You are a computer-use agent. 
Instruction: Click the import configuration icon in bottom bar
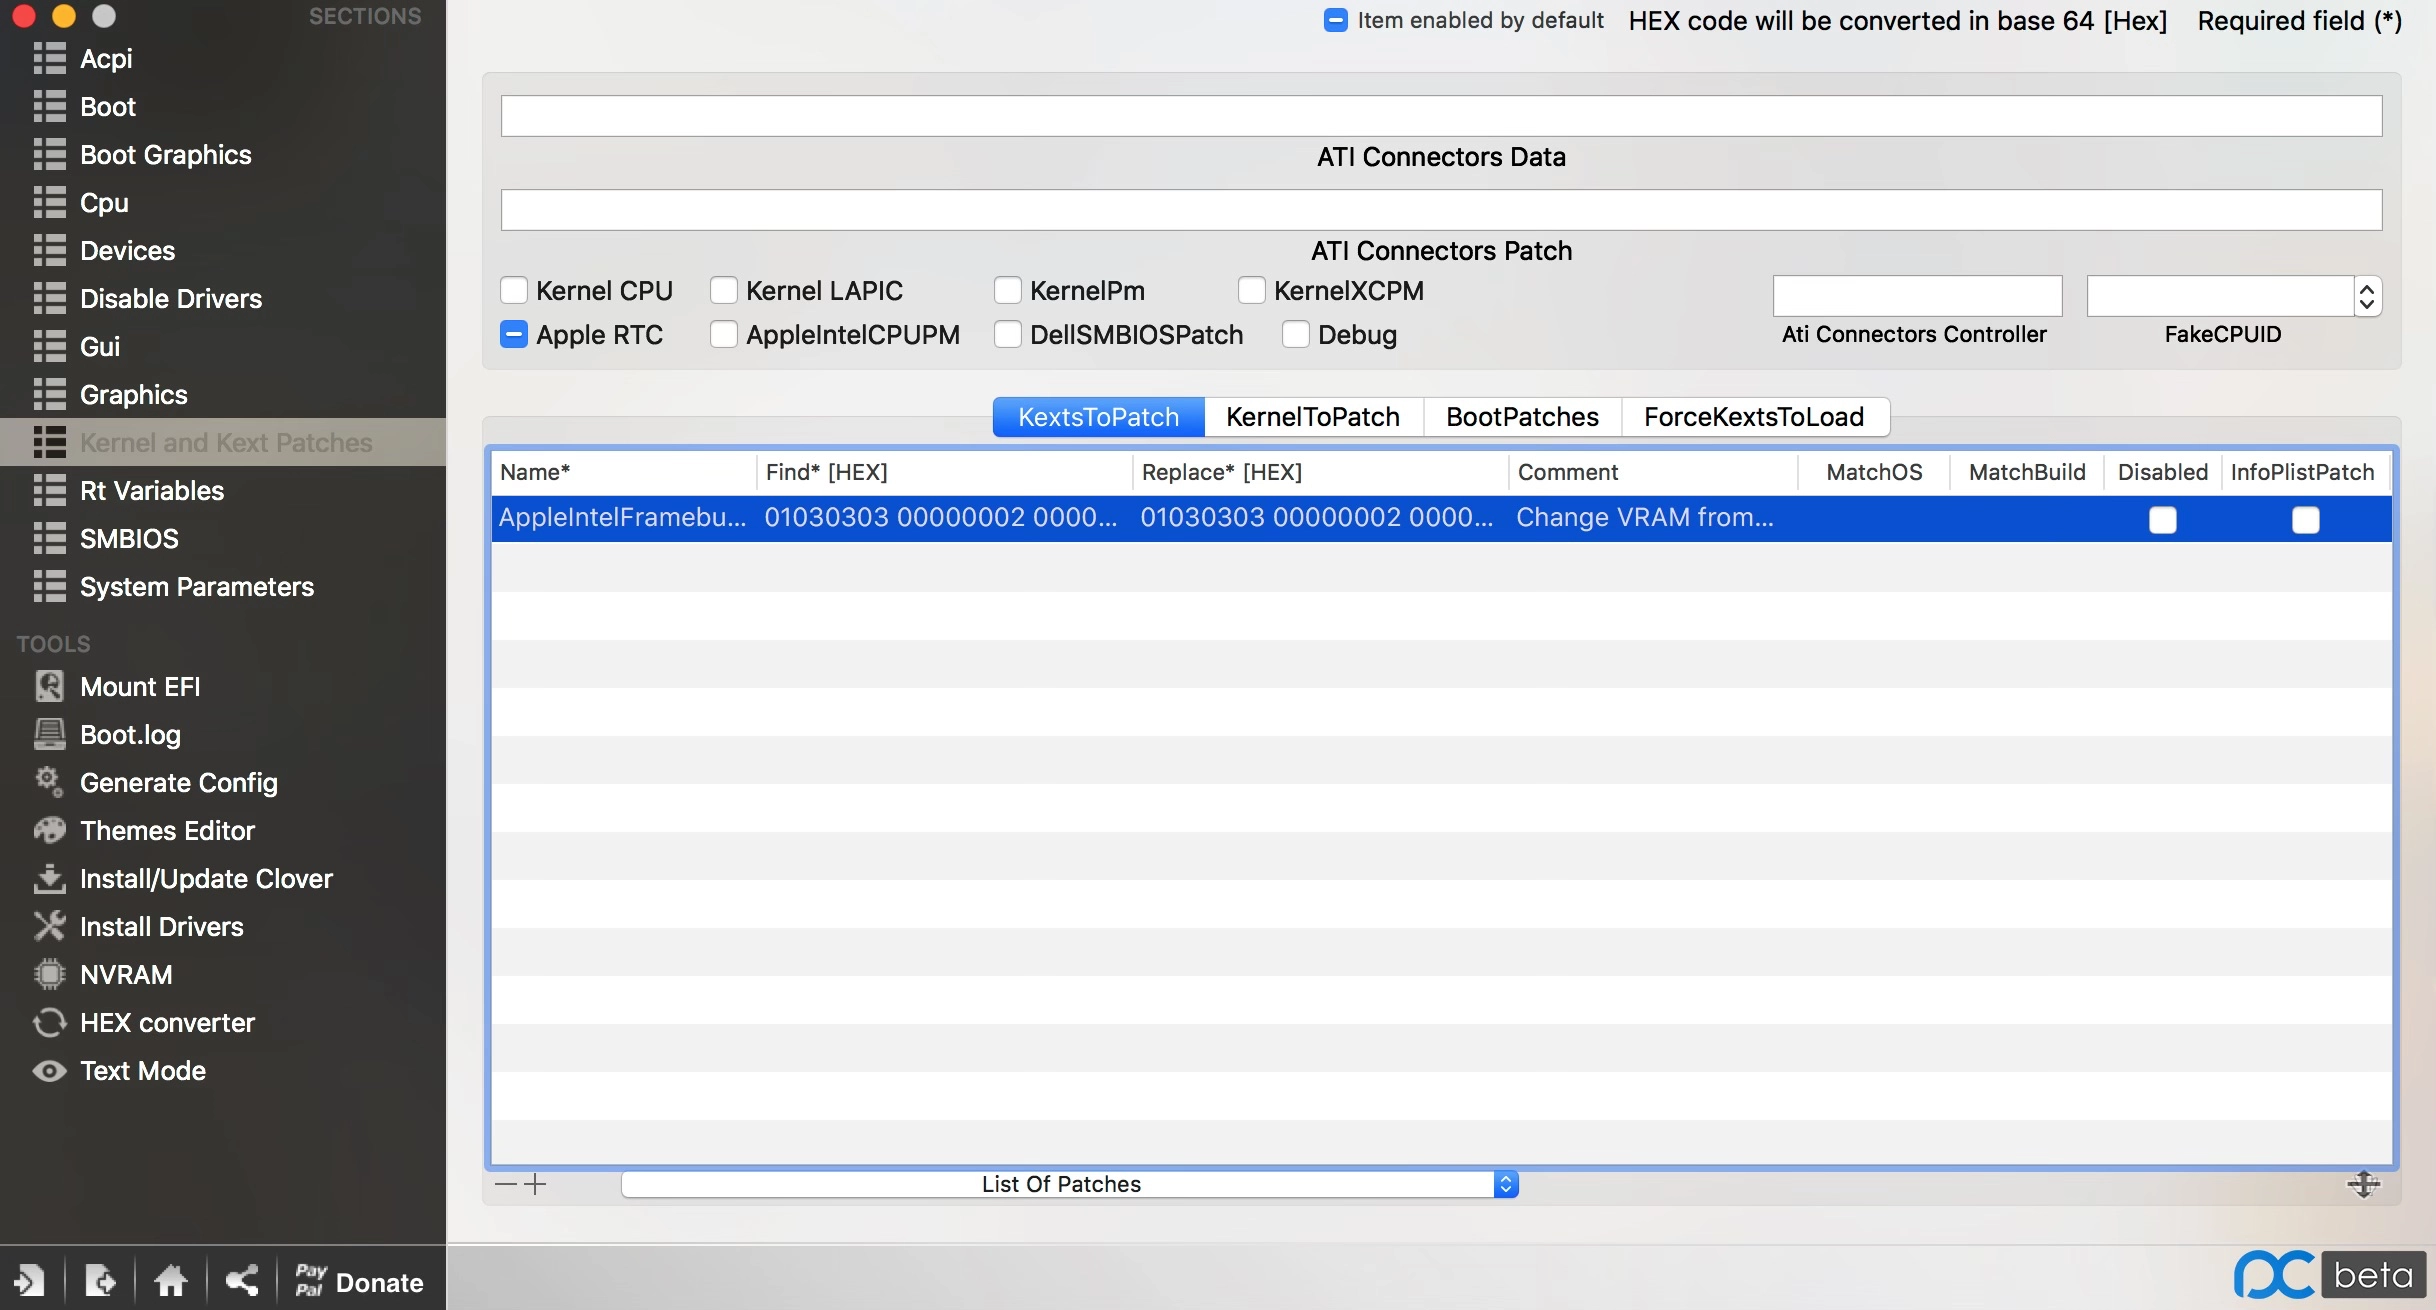tap(29, 1280)
